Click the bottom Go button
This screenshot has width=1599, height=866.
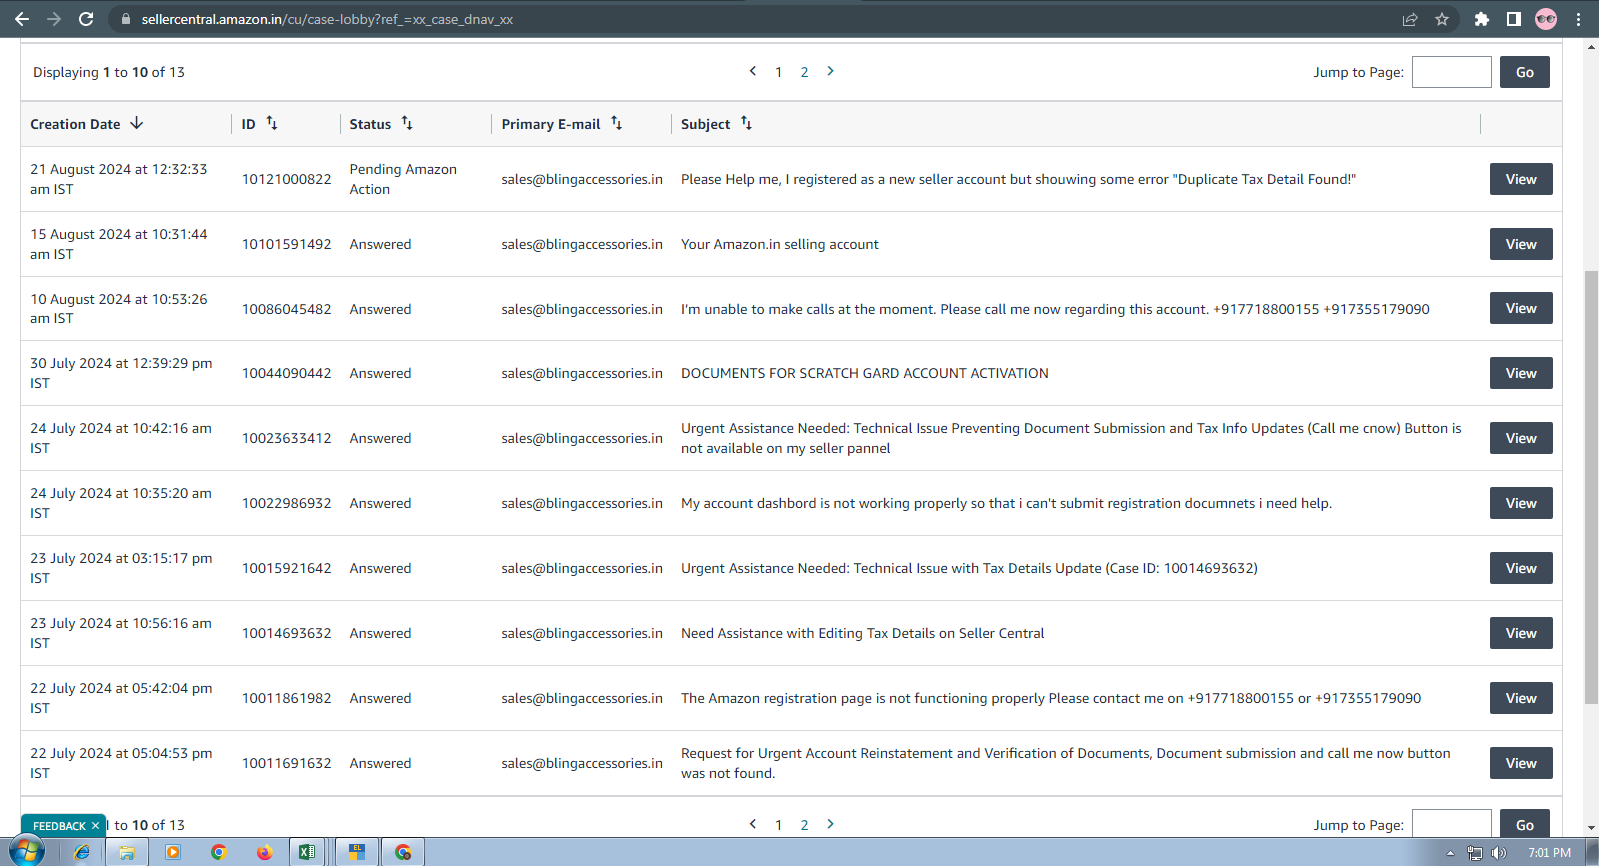[x=1525, y=824]
